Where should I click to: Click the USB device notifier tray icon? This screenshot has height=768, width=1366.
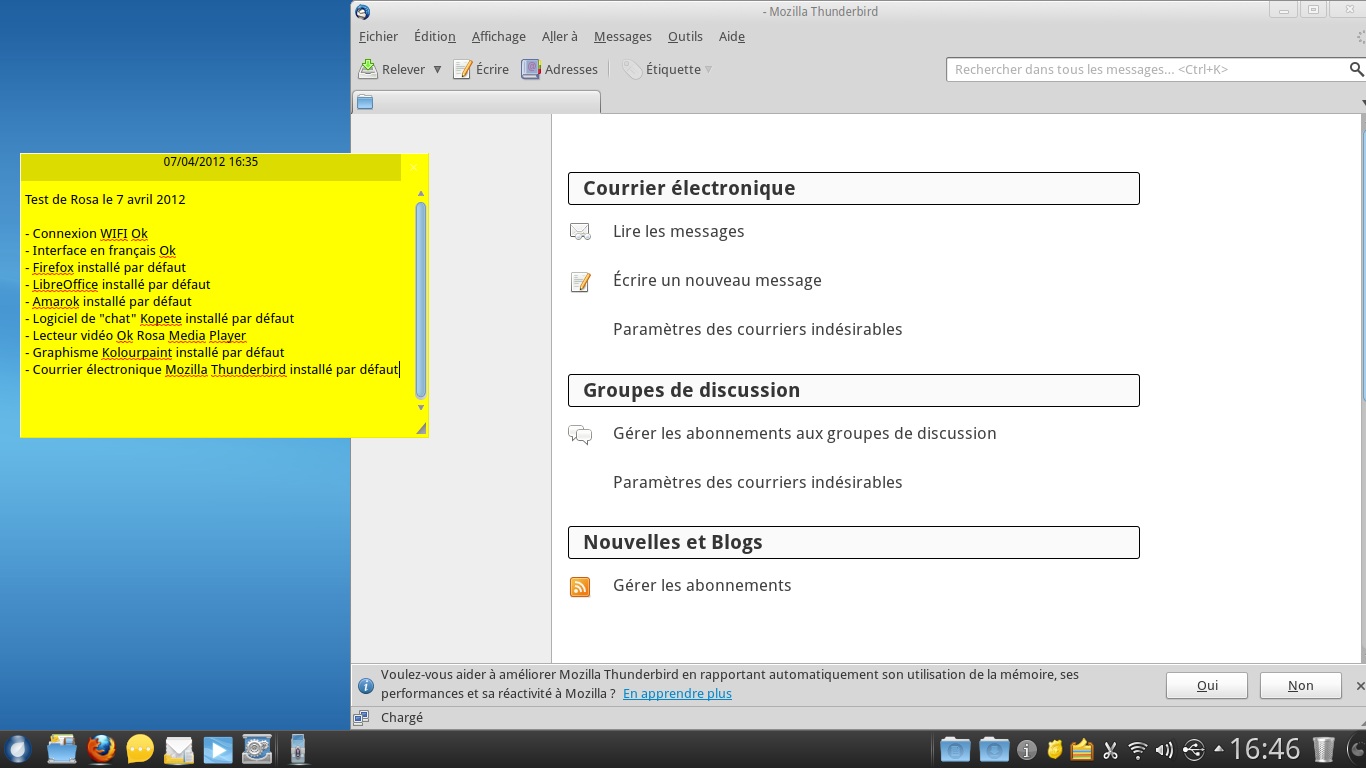pos(1193,750)
